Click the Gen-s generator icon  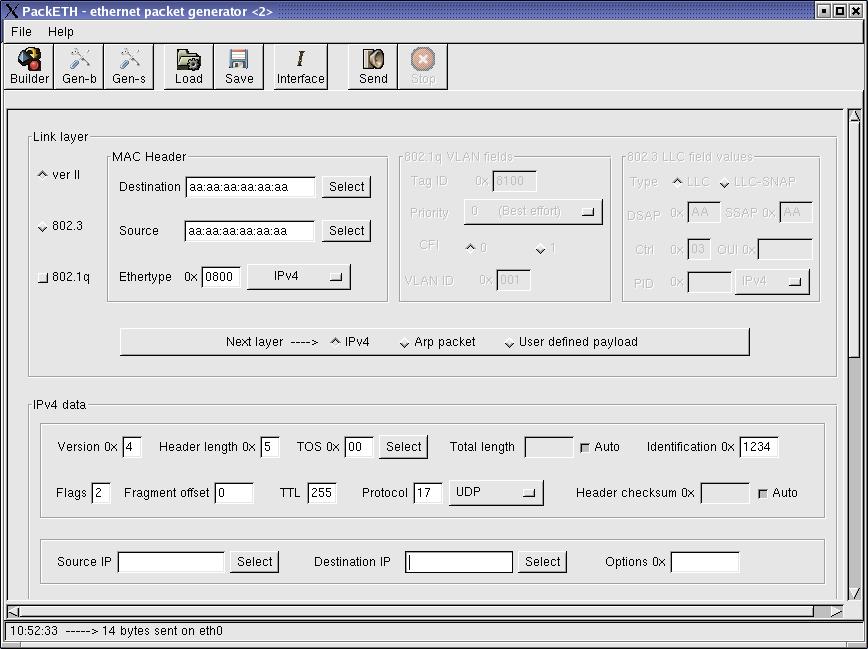point(129,60)
